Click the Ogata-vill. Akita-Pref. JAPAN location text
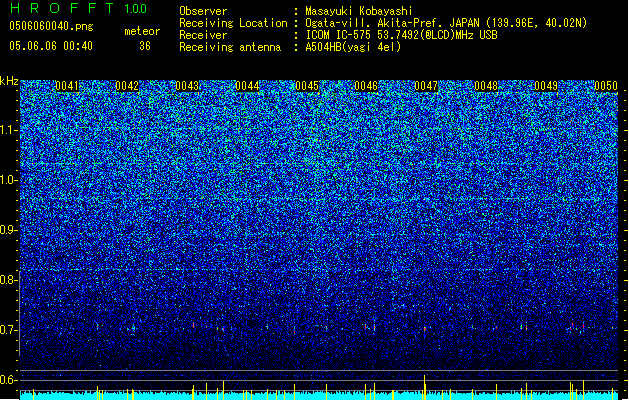Image resolution: width=629 pixels, height=400 pixels. 392,23
